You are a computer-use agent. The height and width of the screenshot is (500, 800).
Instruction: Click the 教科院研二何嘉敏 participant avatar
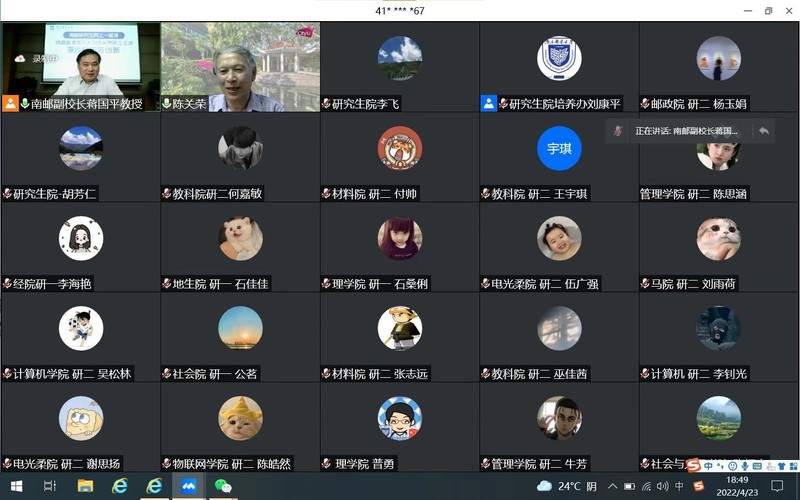(240, 148)
